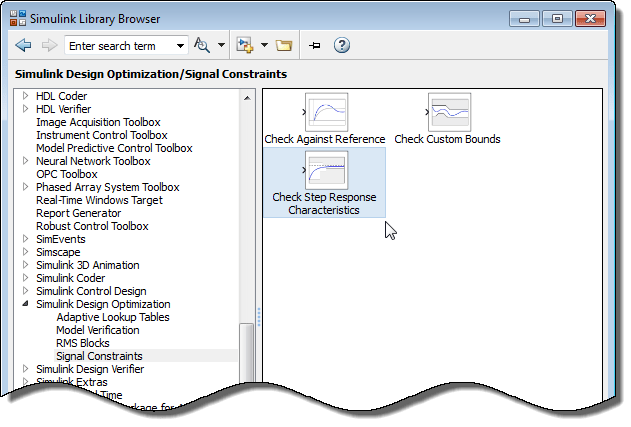Open the new model dropdown arrow
631x427 pixels.
[x=264, y=45]
